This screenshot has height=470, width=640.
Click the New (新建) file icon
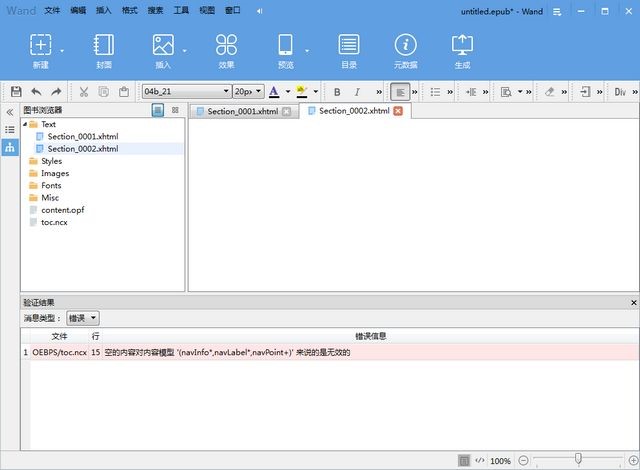click(40, 45)
